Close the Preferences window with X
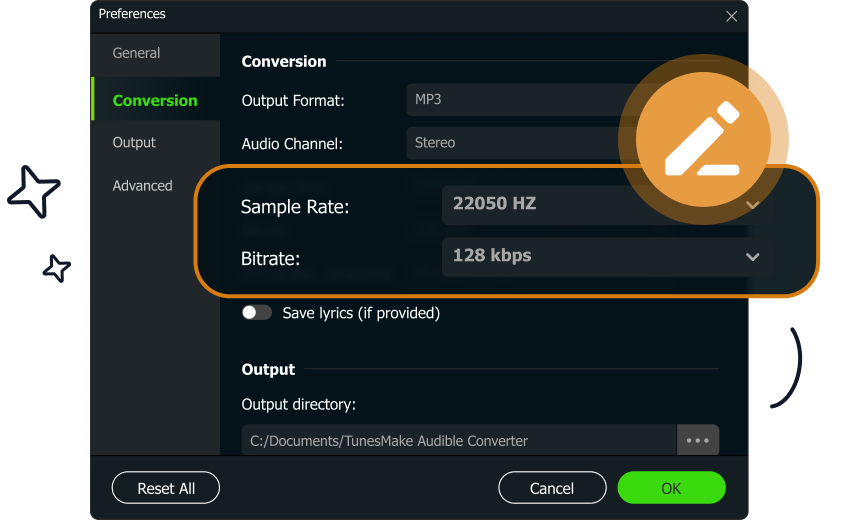Viewport: 868px width, 520px height. pyautogui.click(x=731, y=17)
